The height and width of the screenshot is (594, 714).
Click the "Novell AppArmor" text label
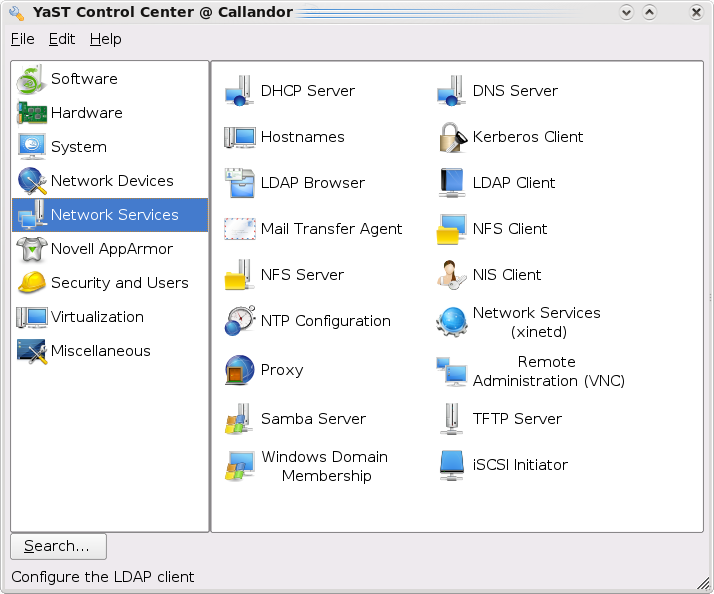[112, 249]
